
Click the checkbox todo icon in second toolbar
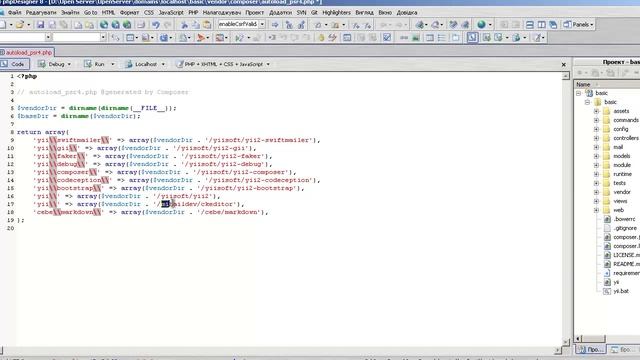click(x=387, y=38)
